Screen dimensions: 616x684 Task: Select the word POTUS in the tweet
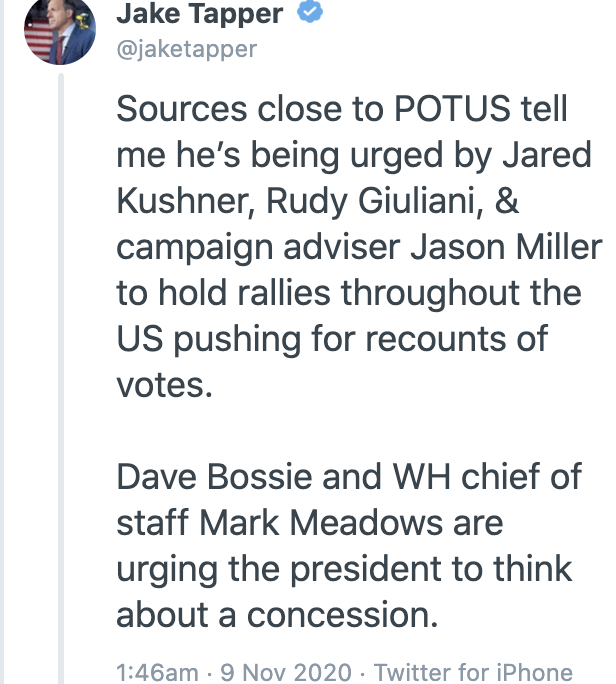tap(452, 109)
